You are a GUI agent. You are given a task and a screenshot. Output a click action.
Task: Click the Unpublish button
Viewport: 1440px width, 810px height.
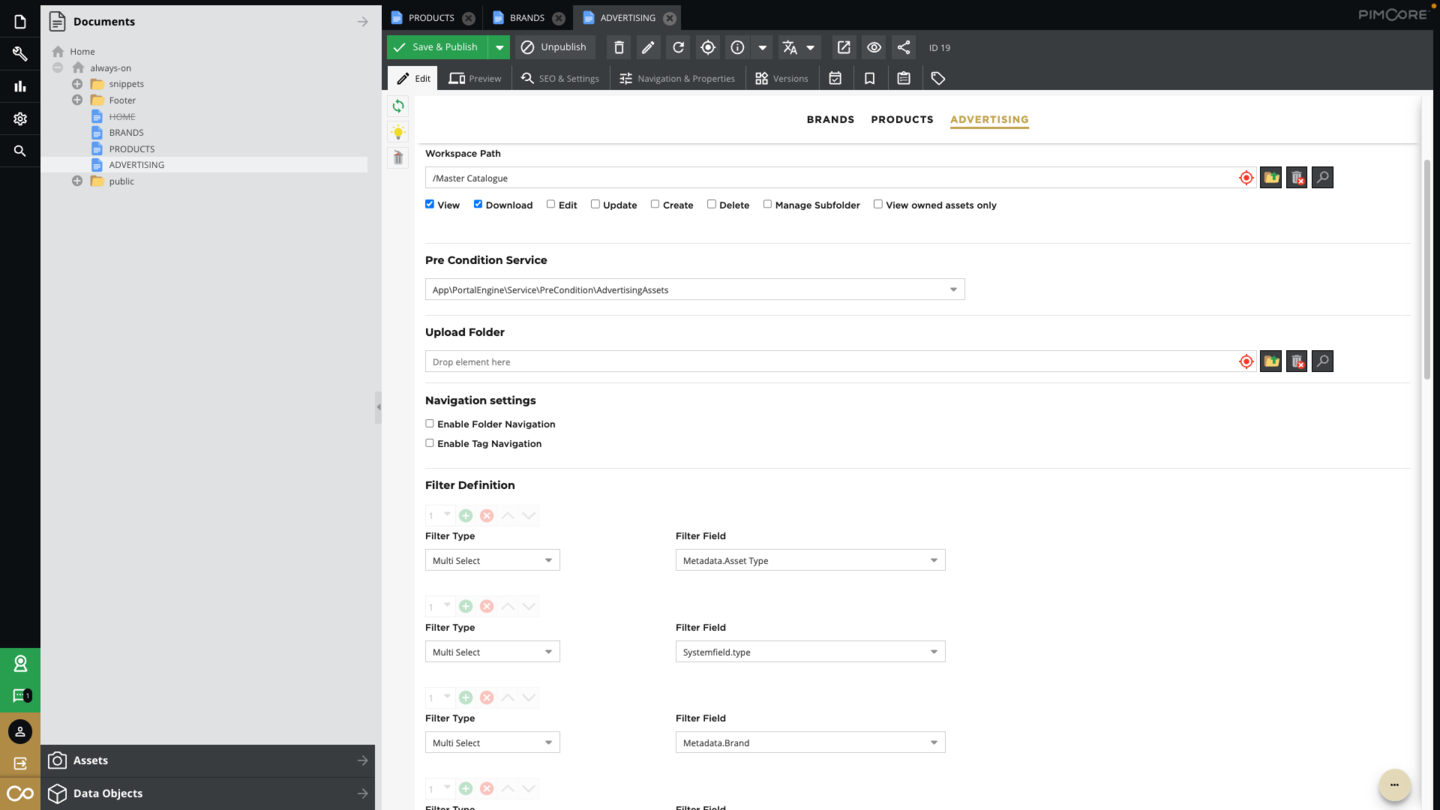[x=554, y=47]
